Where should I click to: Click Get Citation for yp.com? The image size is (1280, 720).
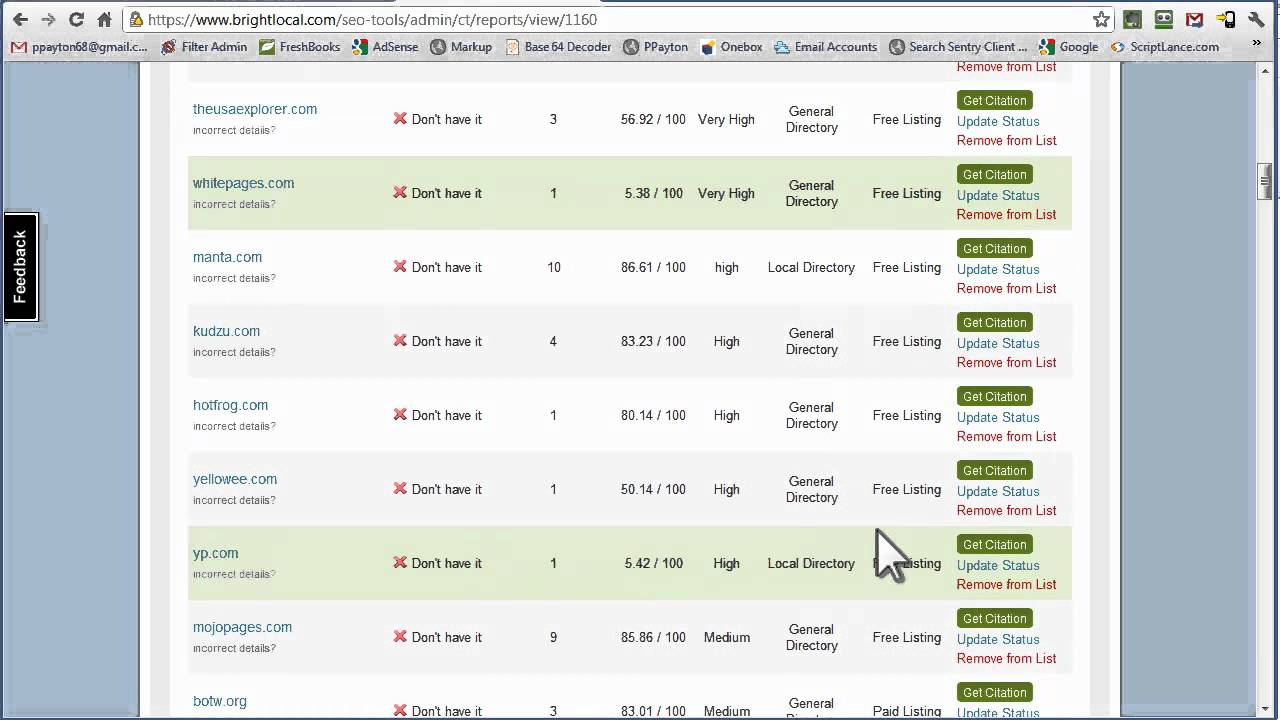click(994, 544)
